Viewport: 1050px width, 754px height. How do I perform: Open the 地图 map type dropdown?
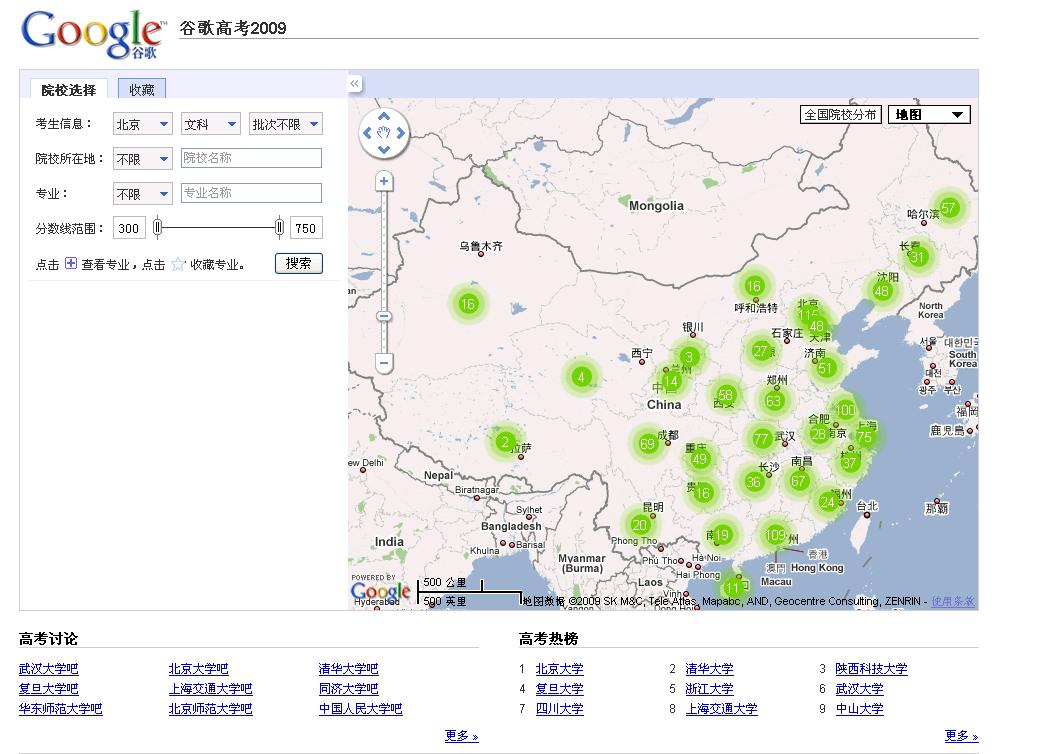(x=929, y=115)
